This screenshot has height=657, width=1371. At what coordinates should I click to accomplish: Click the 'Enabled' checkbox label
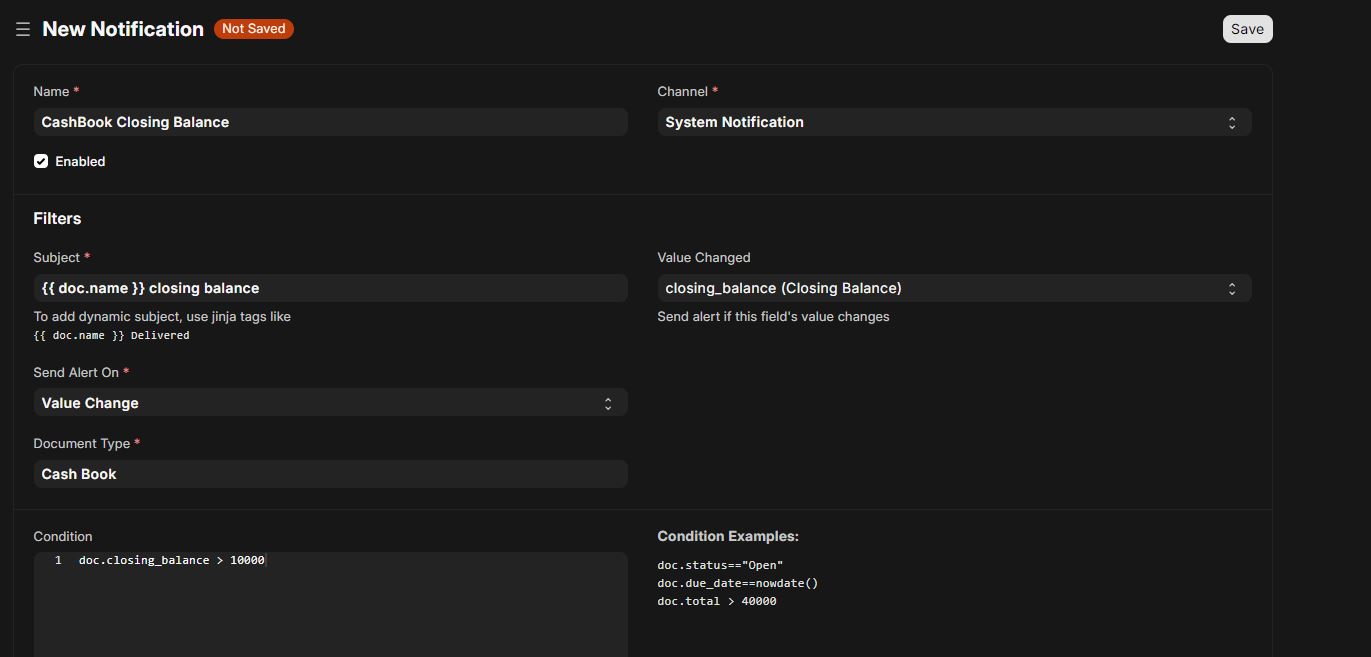(x=80, y=161)
